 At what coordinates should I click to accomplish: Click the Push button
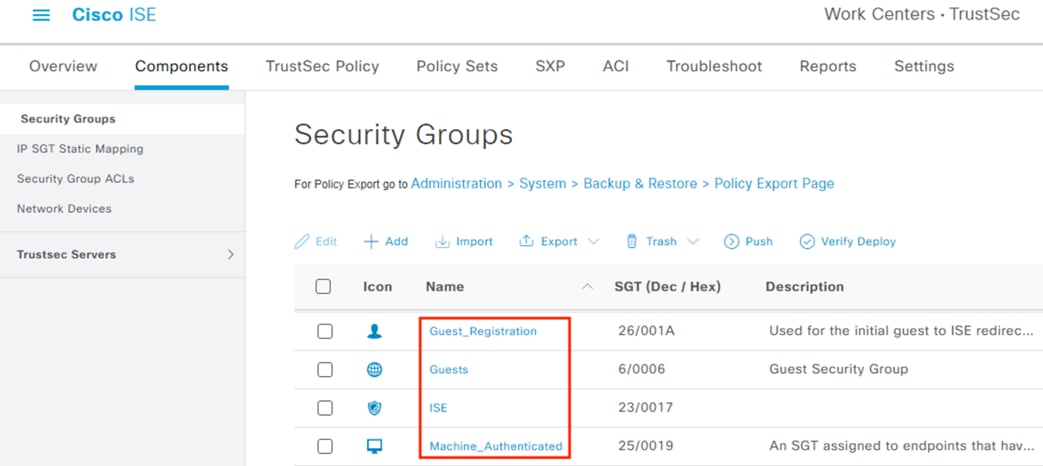coord(748,241)
